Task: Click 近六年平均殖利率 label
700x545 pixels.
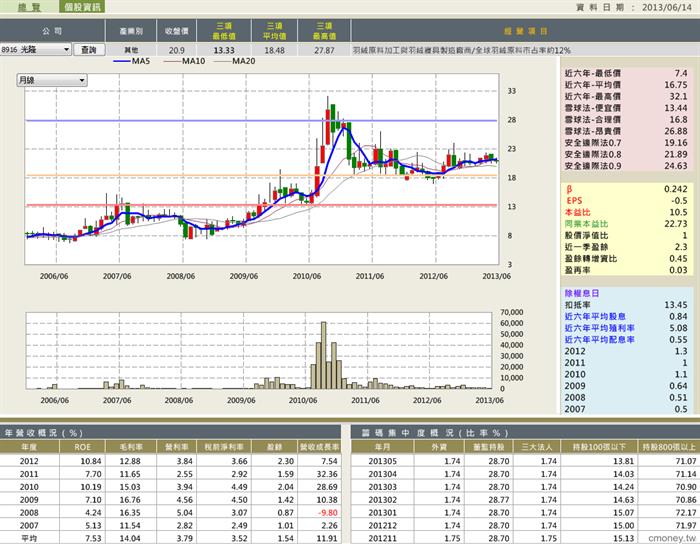Action: click(x=600, y=328)
